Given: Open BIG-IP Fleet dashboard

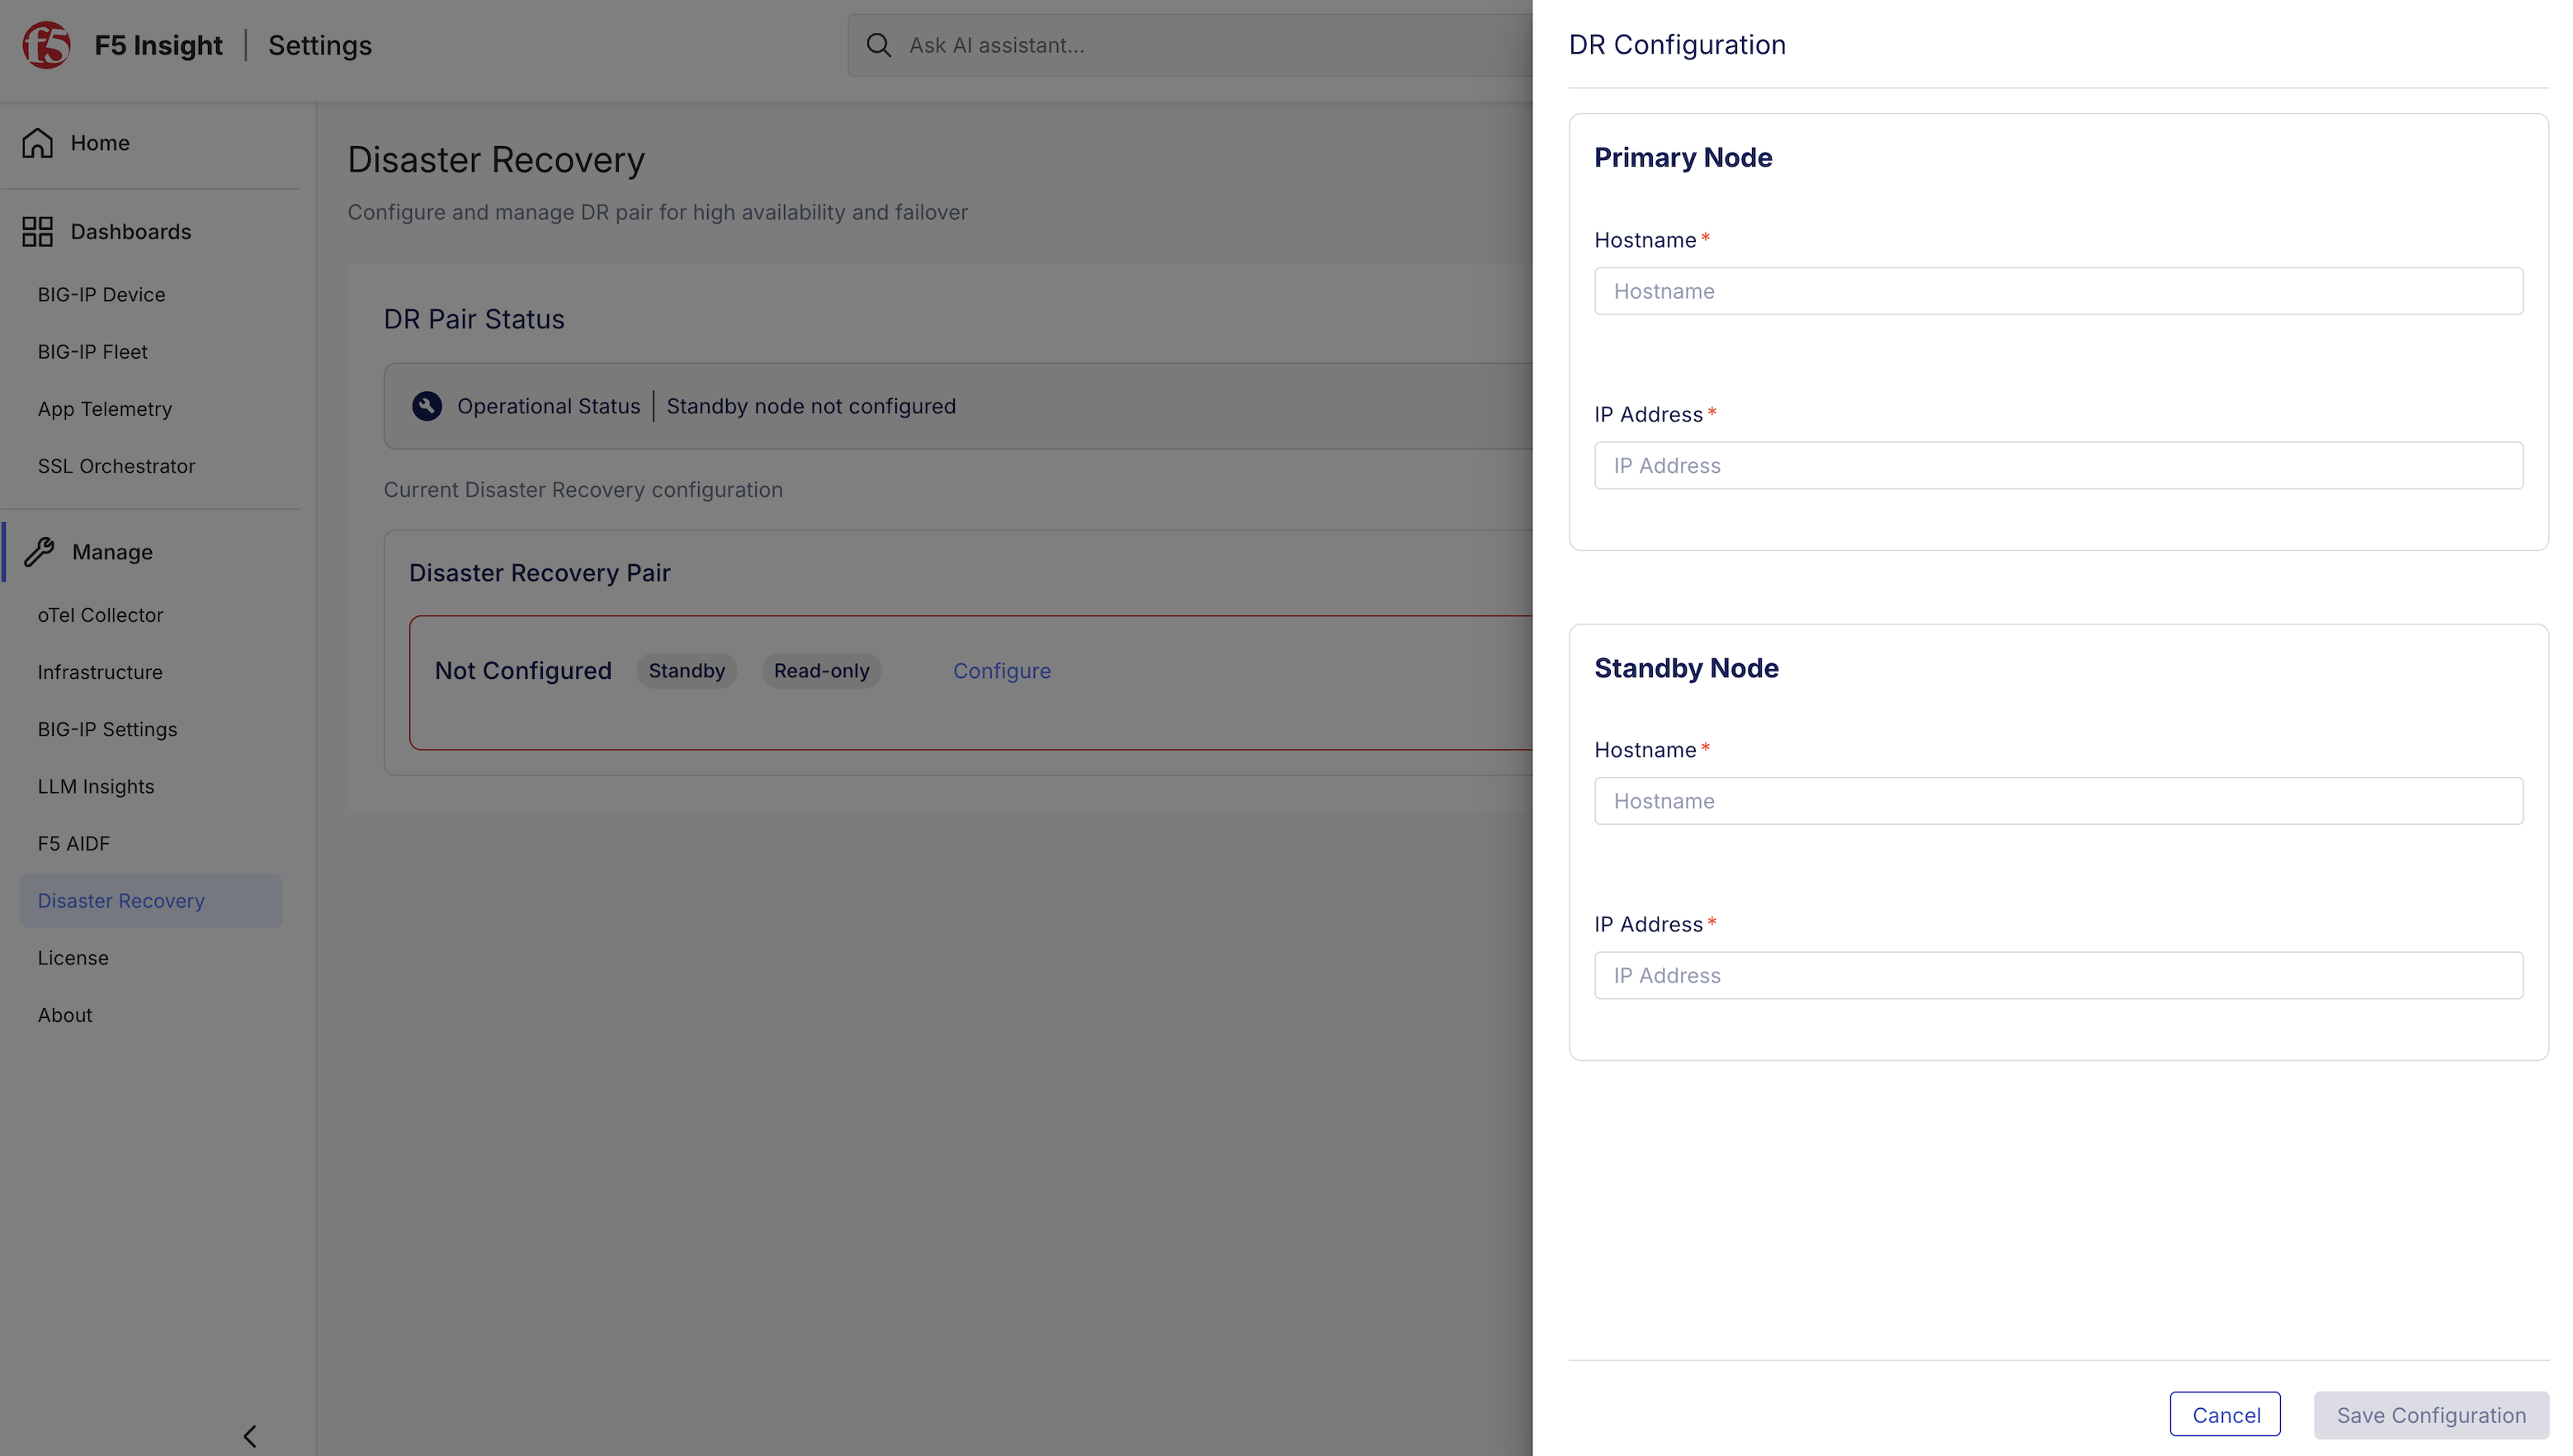Looking at the screenshot, I should point(93,352).
